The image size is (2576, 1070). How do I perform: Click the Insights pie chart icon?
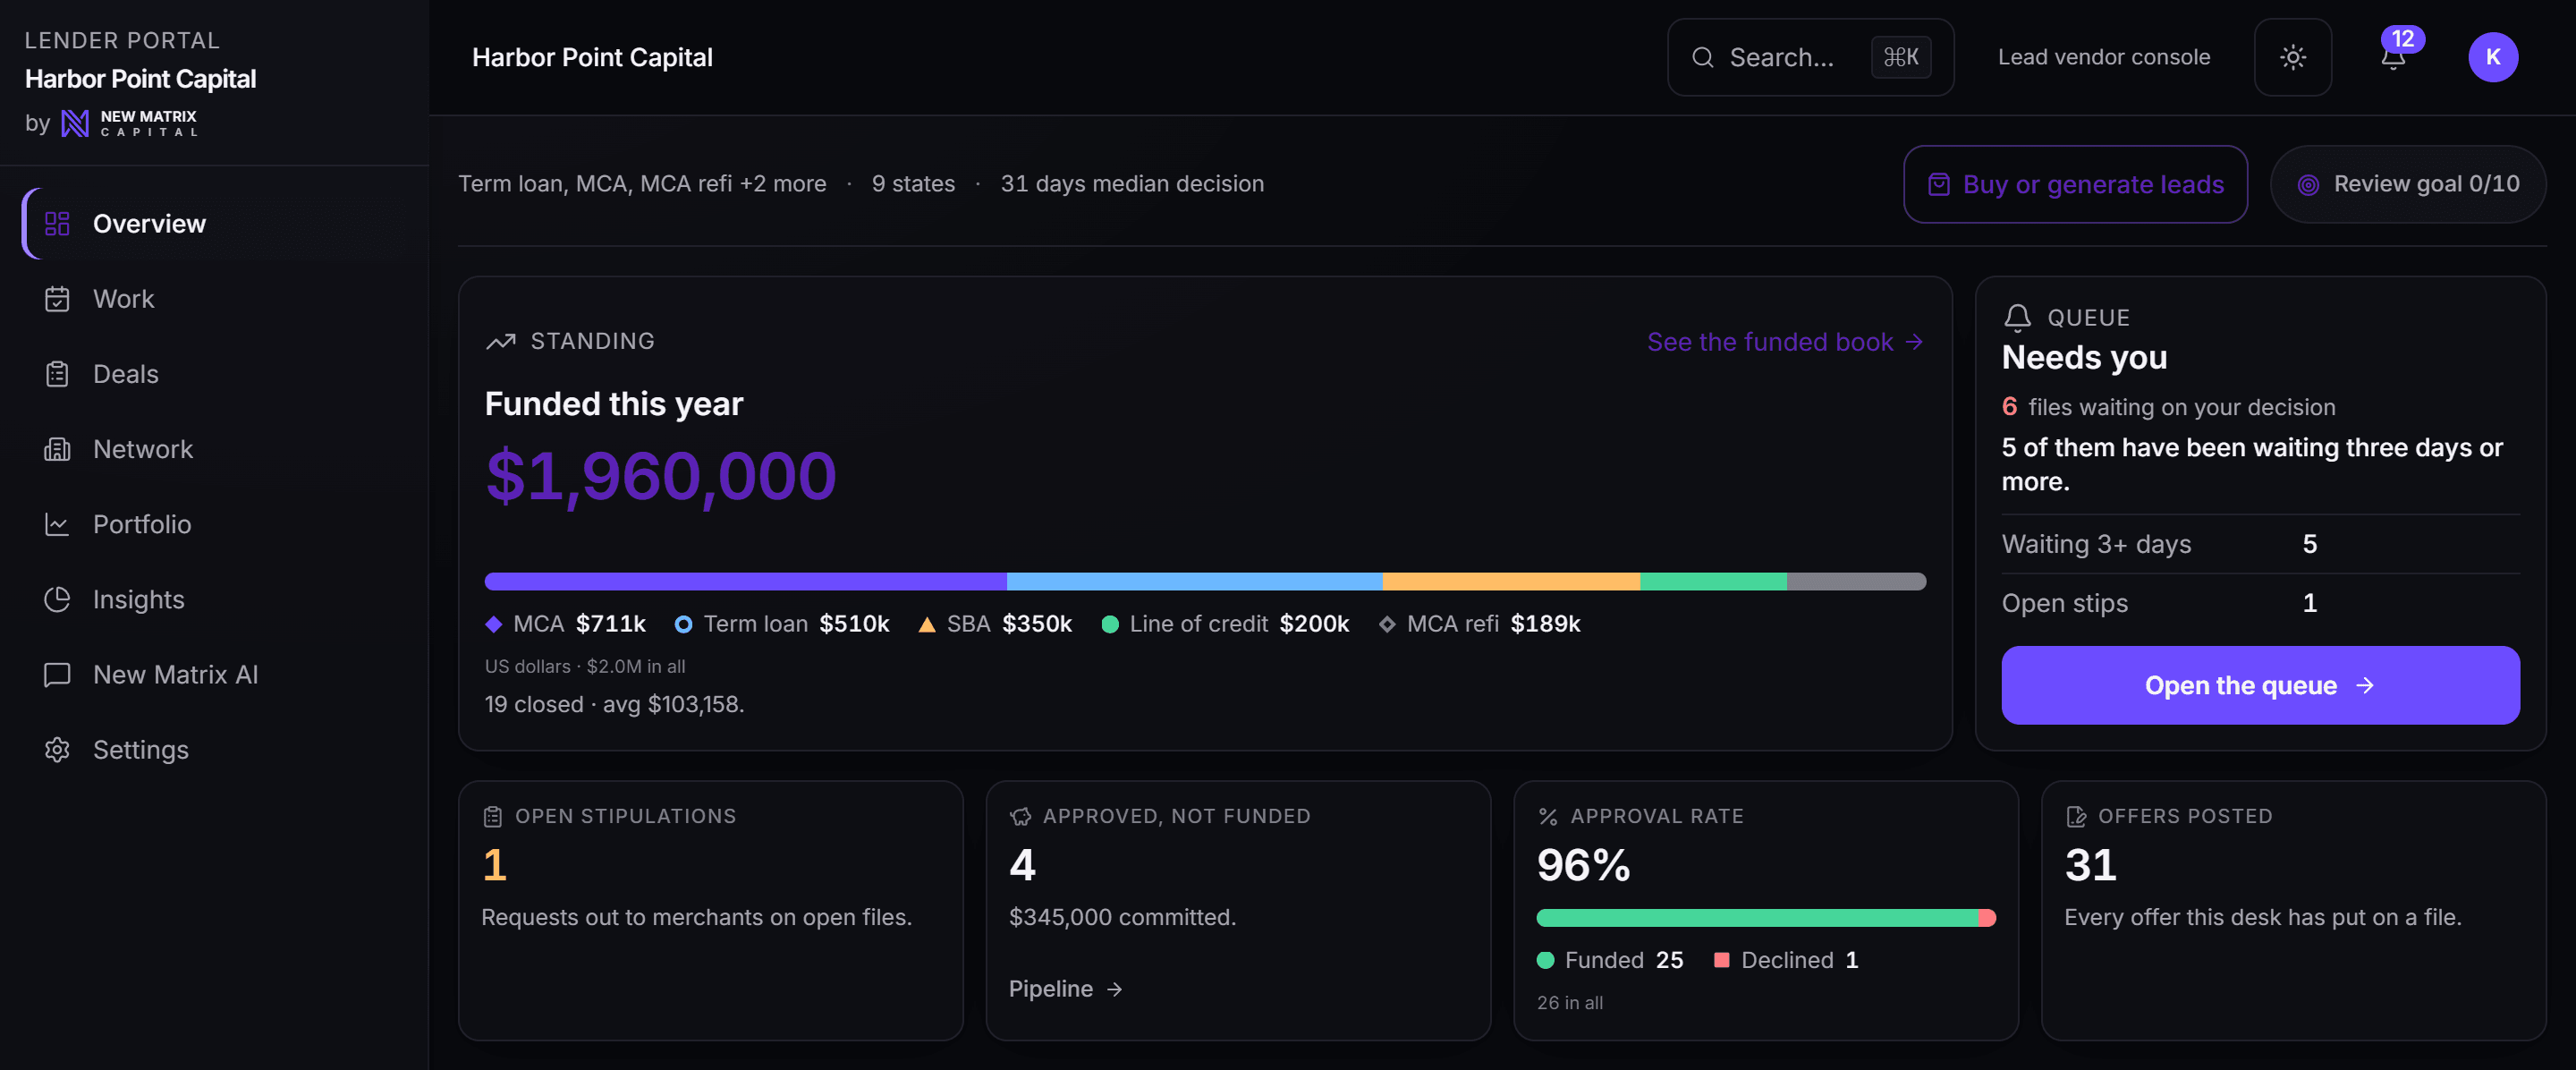pos(57,599)
